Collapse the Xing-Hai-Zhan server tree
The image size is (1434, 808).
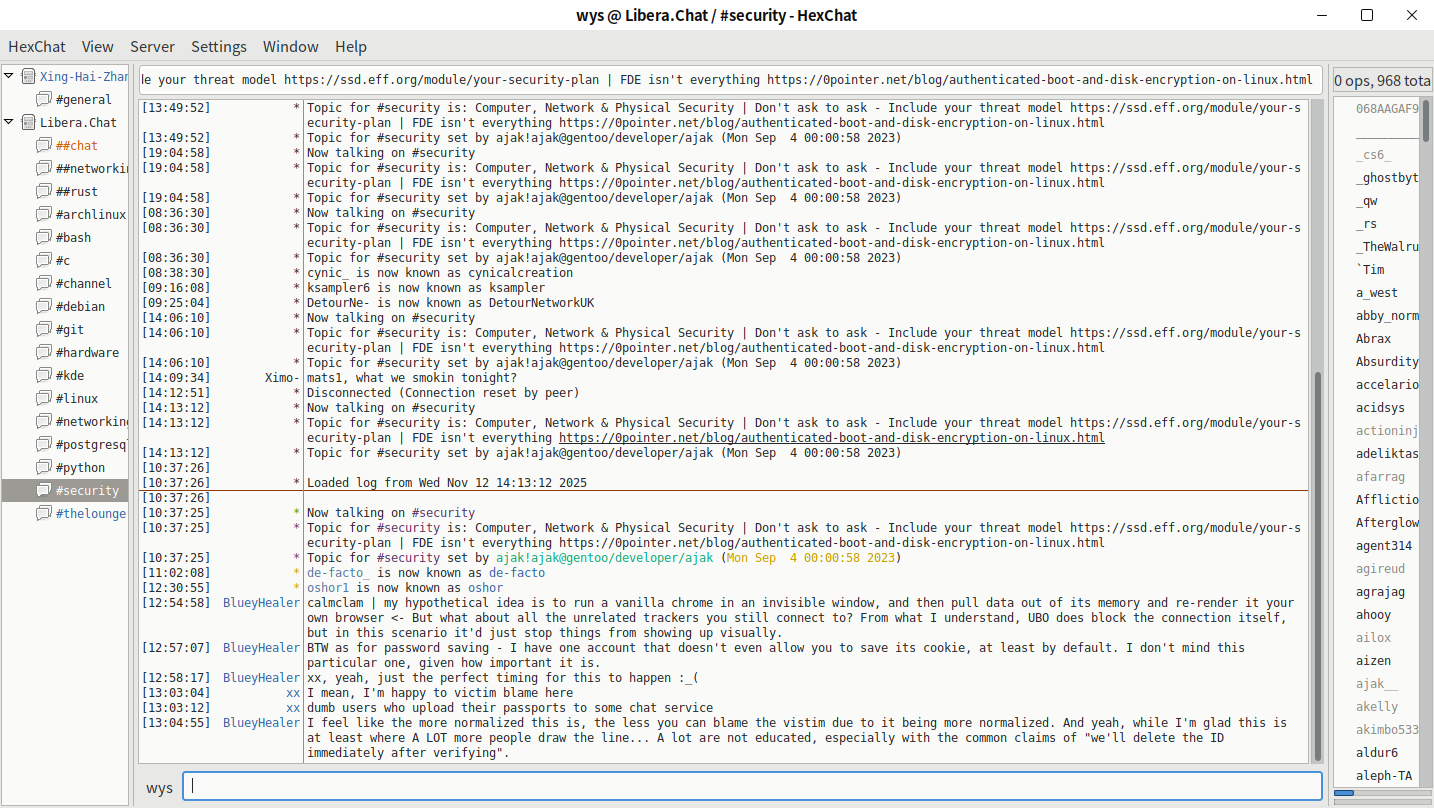pos(9,76)
